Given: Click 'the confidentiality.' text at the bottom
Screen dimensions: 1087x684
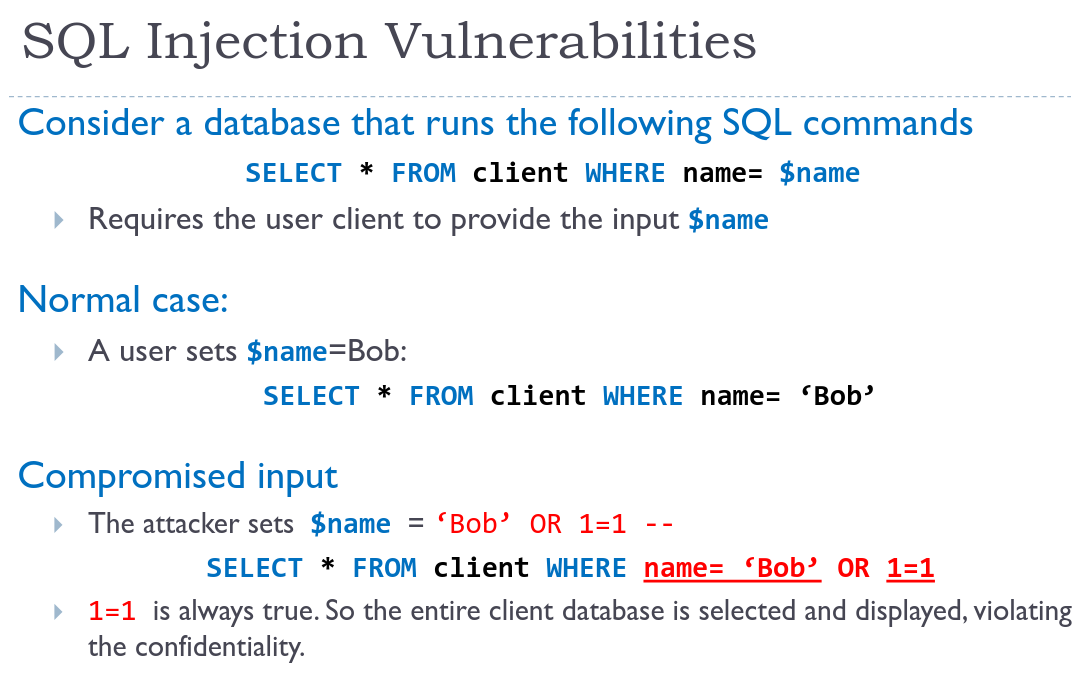Looking at the screenshot, I should [196, 647].
